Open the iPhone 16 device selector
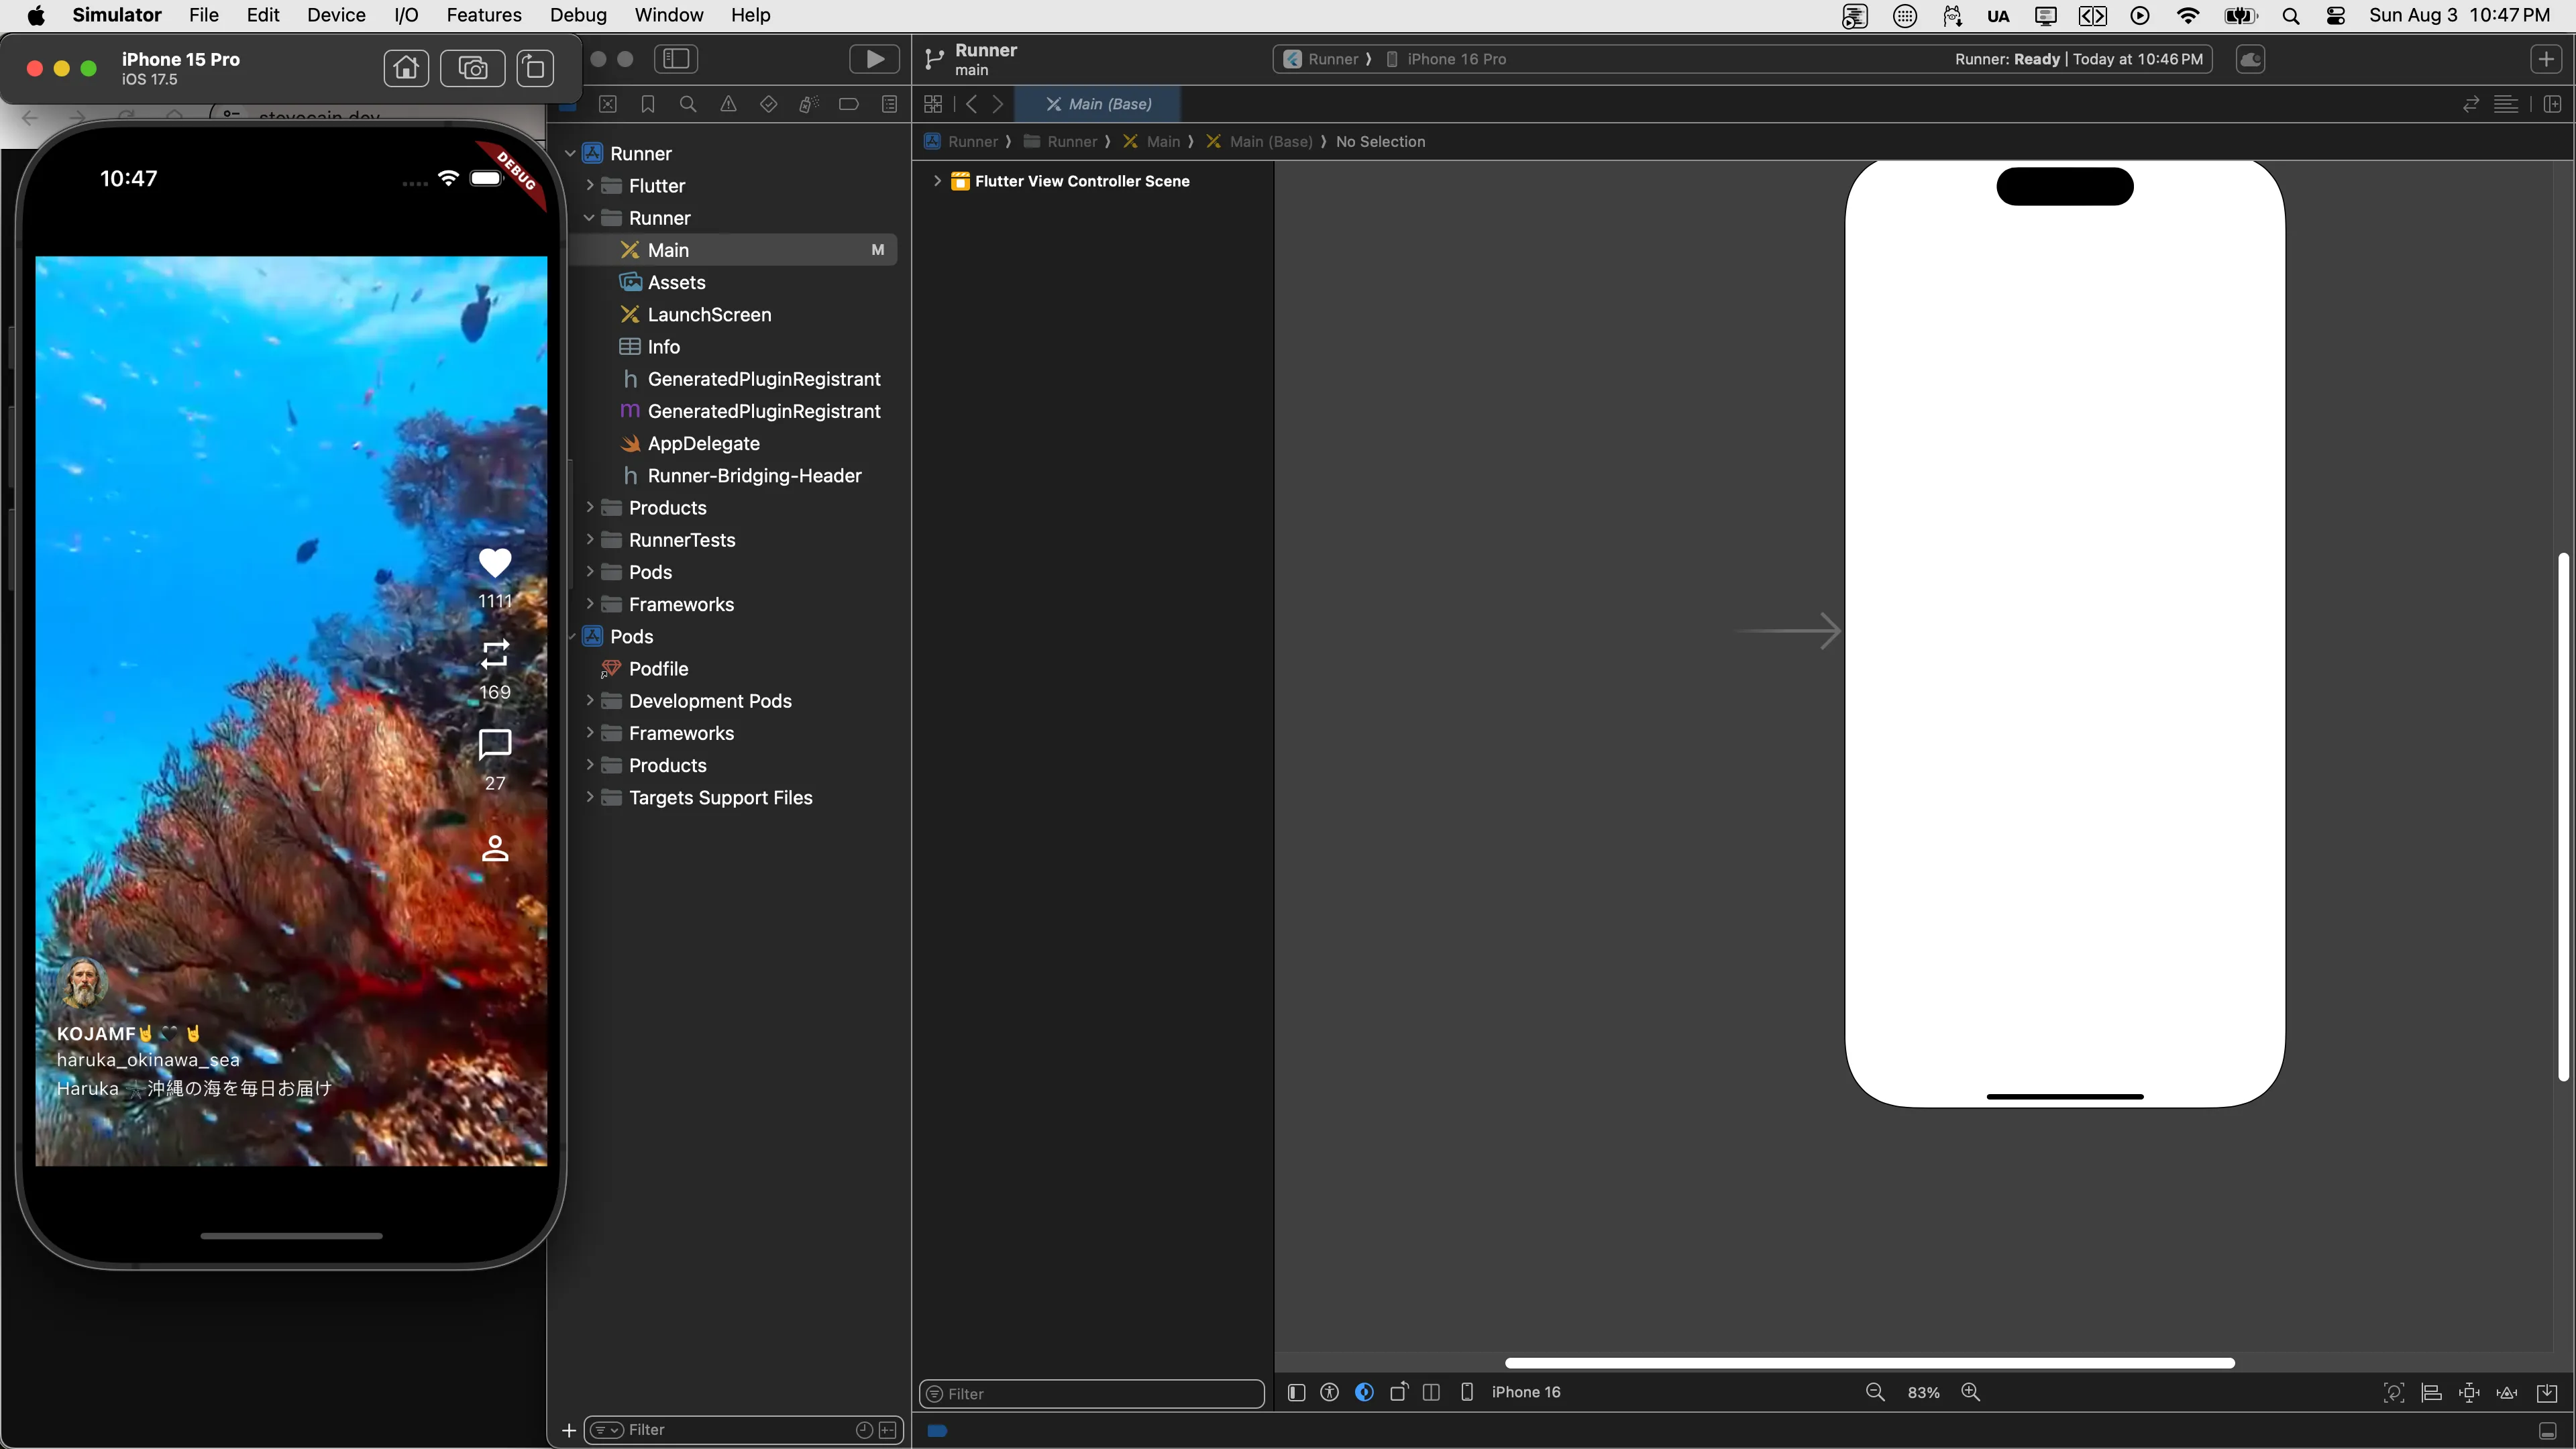The height and width of the screenshot is (1449, 2576). (x=1511, y=1392)
